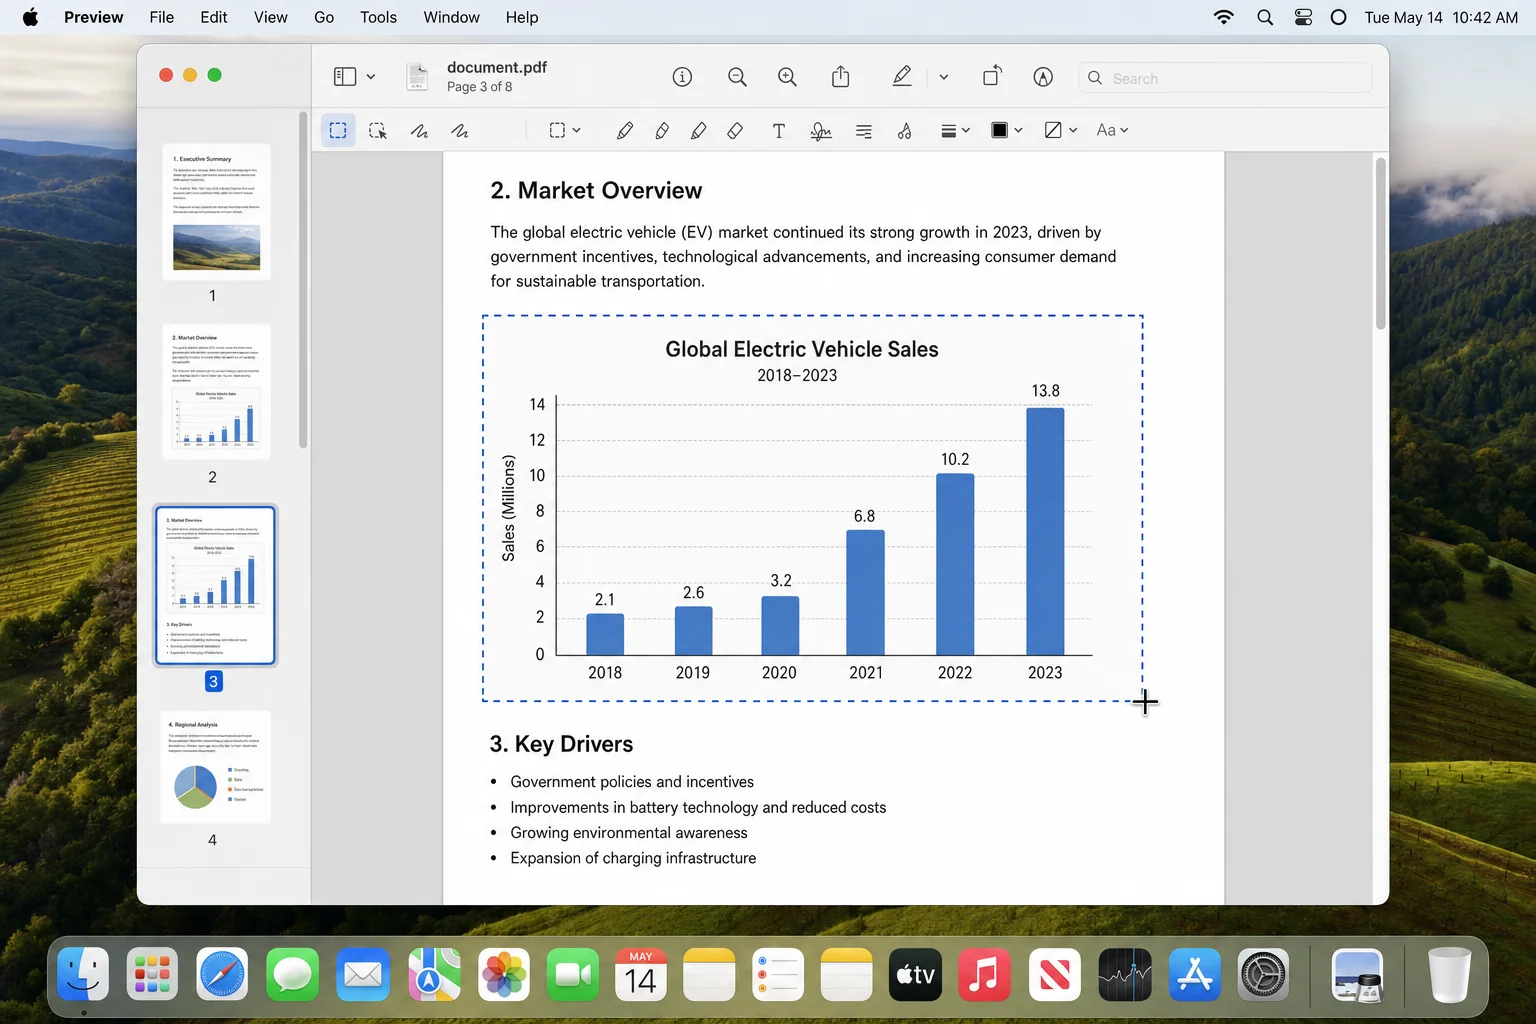This screenshot has width=1536, height=1024.
Task: Zoom out of the document
Action: (738, 77)
